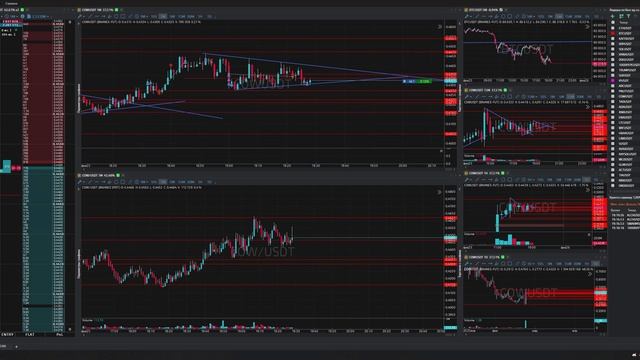The height and width of the screenshot is (360, 640).
Task: Select the BTCUSDT chart title tab
Action: coord(483,10)
